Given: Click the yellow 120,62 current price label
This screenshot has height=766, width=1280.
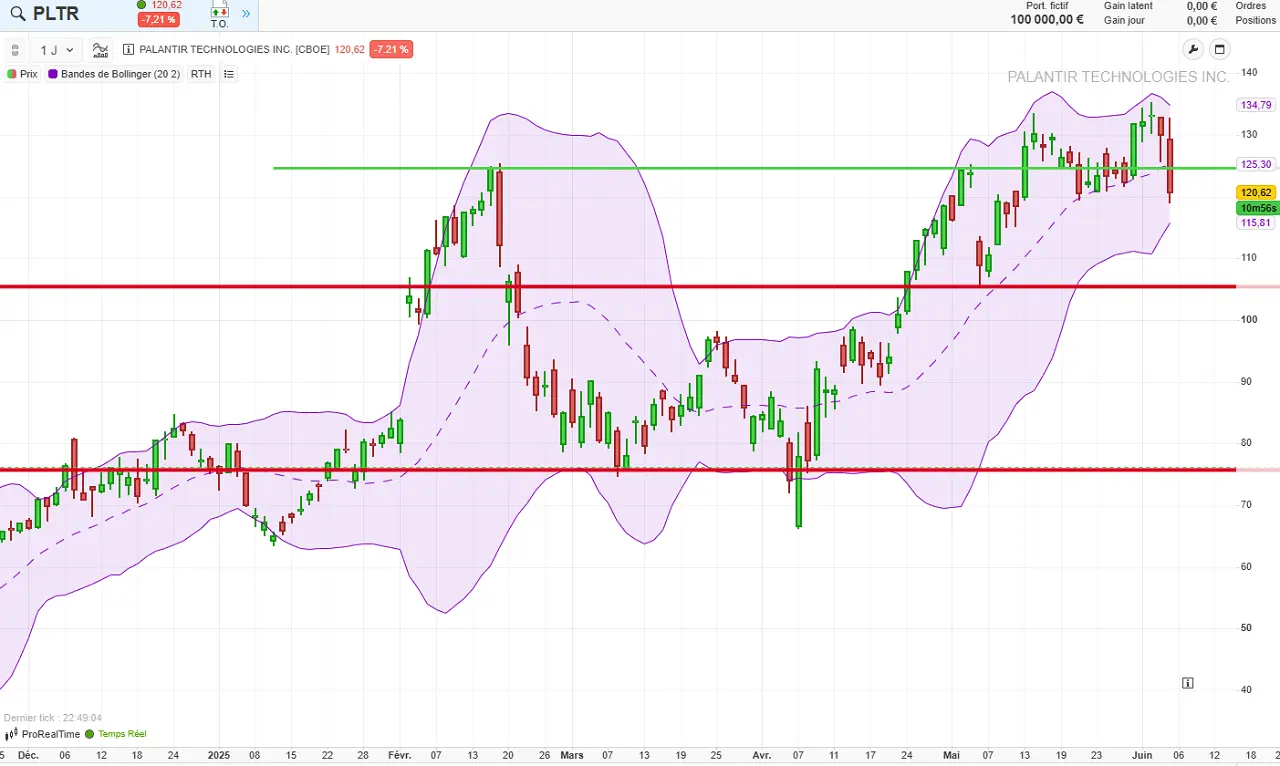Looking at the screenshot, I should click(x=1256, y=192).
